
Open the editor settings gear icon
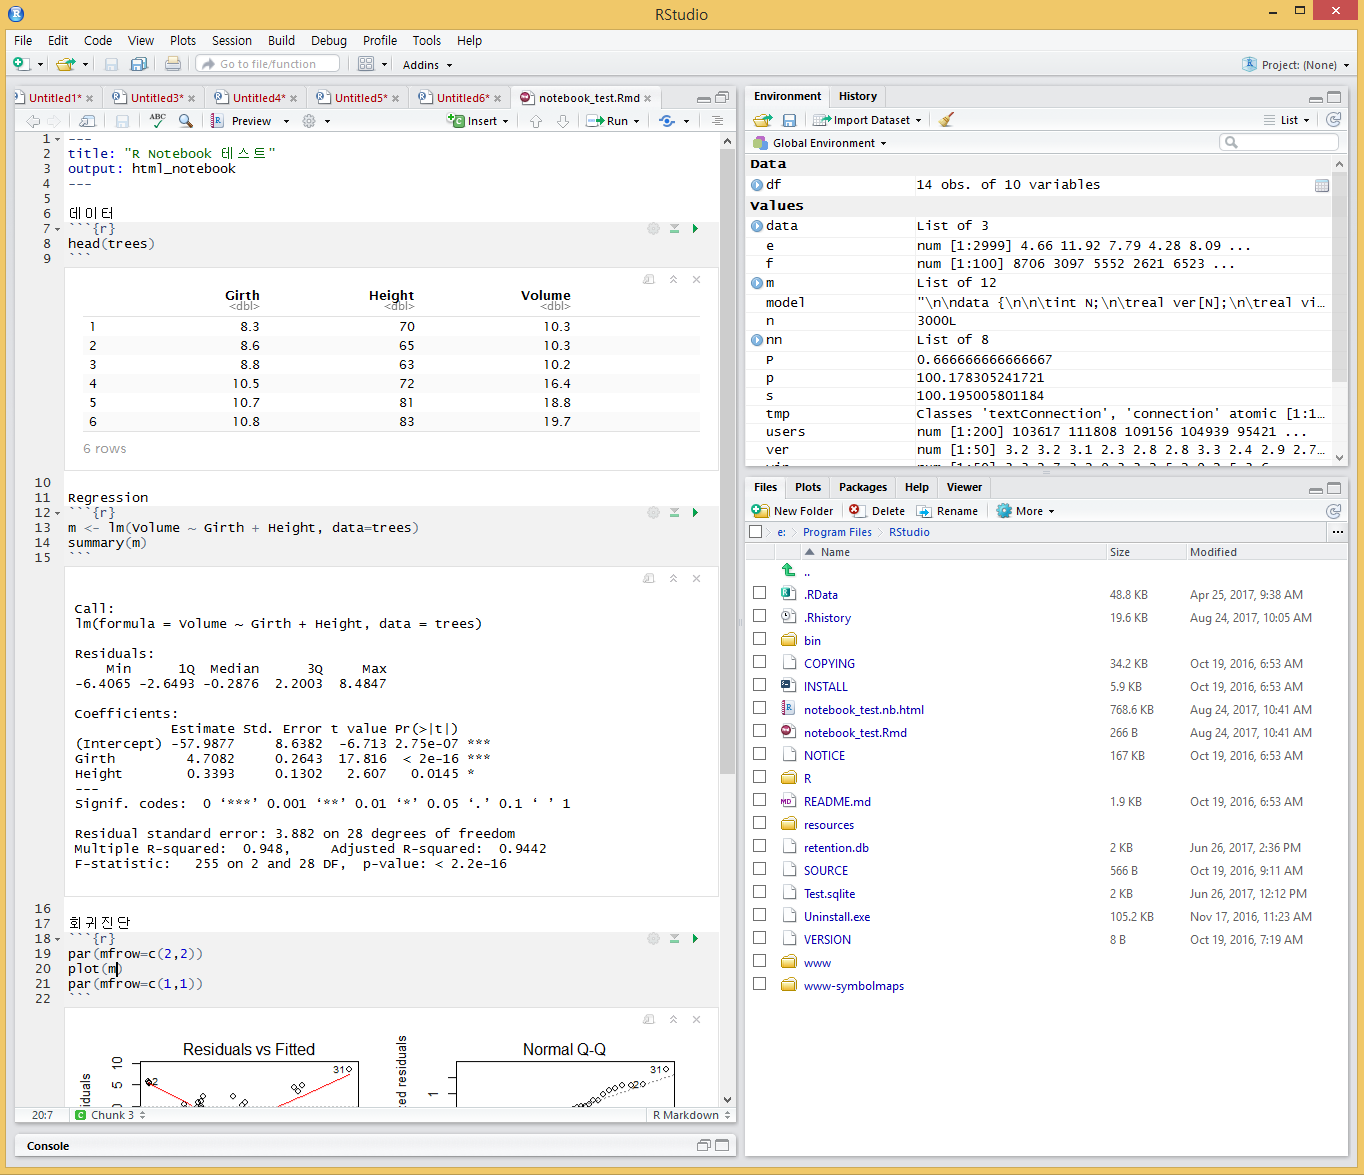[x=309, y=121]
